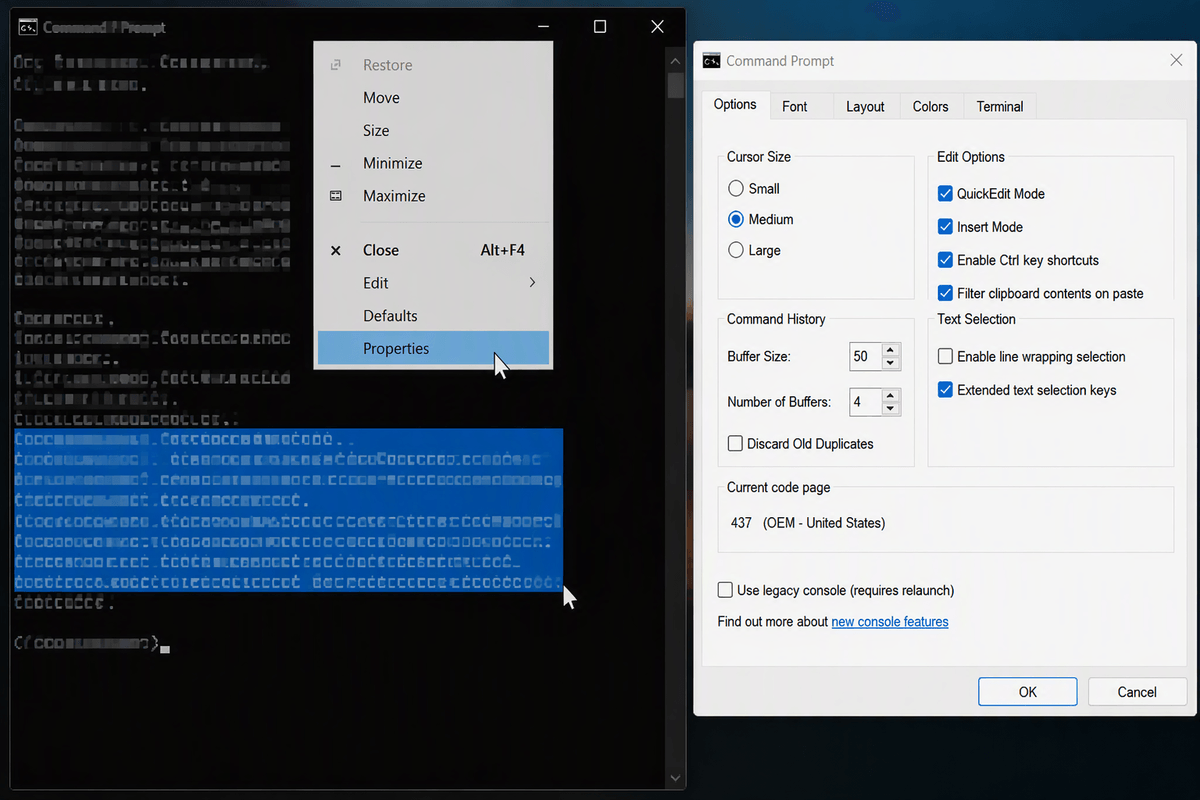Switch to the Layout tab
1200x800 pixels.
pos(865,106)
